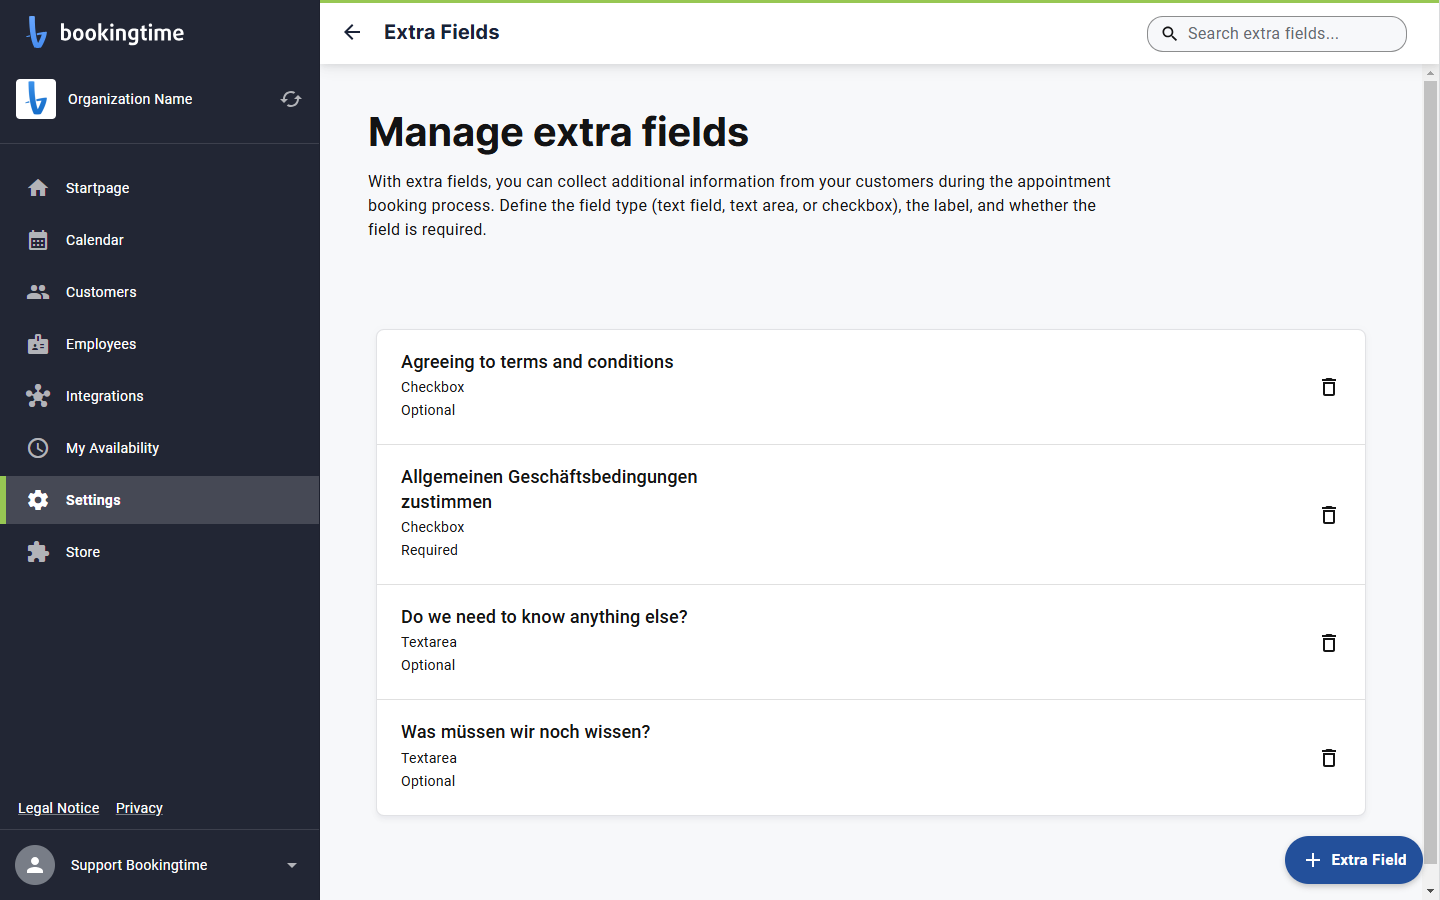Delete the Do we need to know anything else field
The height and width of the screenshot is (900, 1440).
[1329, 643]
